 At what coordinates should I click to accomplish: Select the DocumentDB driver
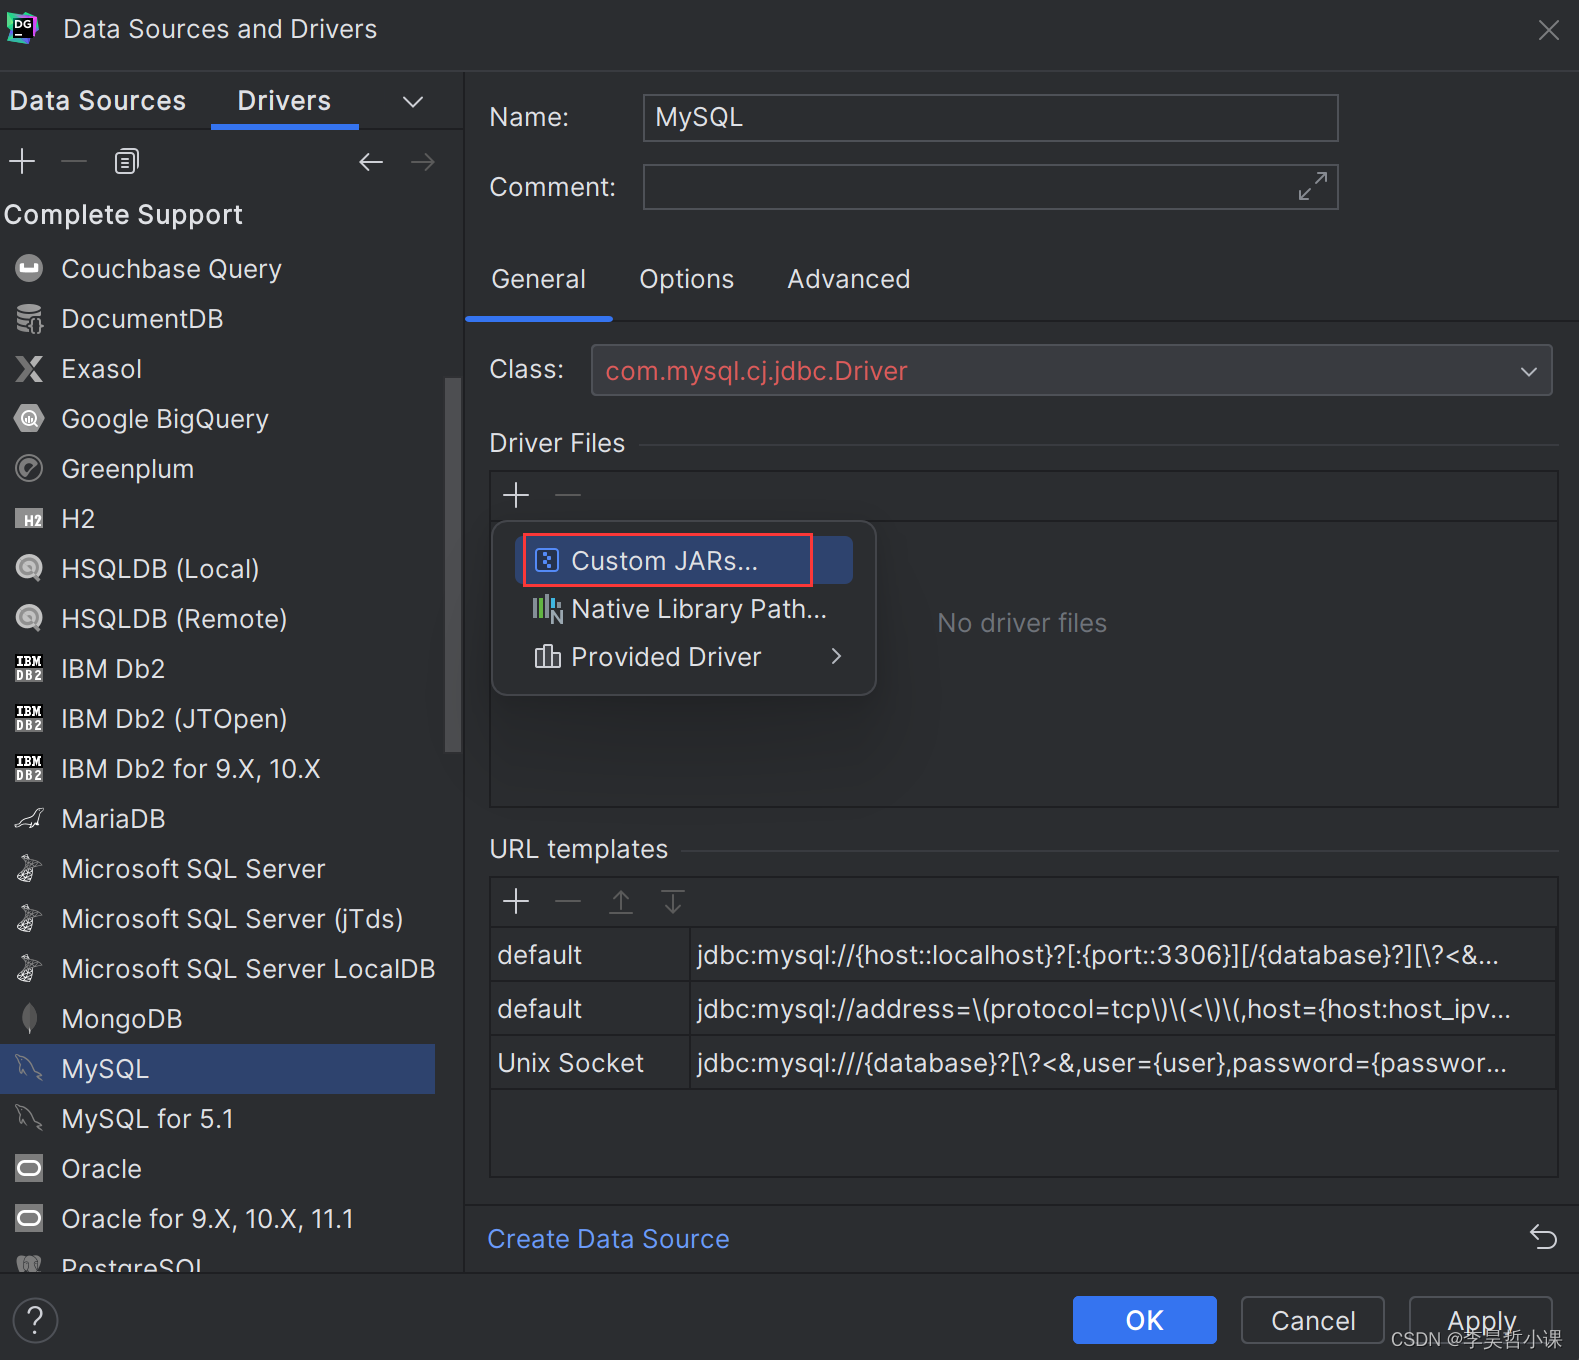pyautogui.click(x=217, y=319)
